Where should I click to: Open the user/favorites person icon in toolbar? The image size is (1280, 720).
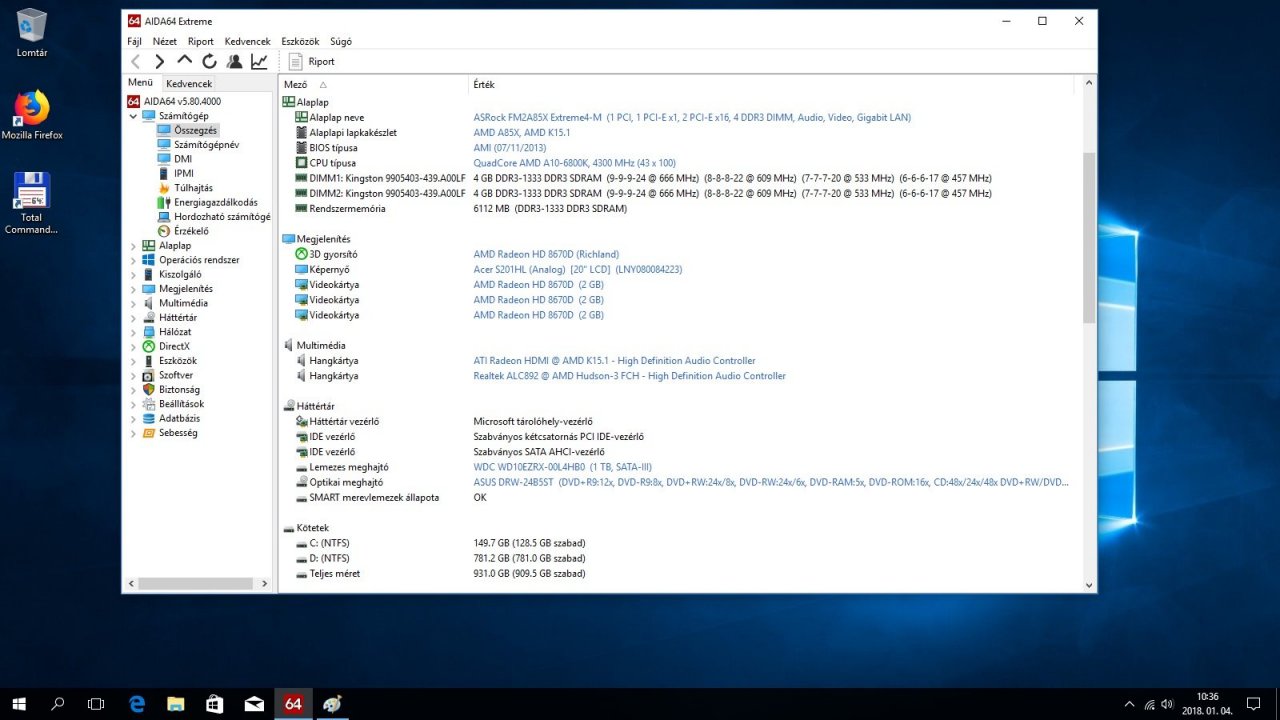[234, 61]
